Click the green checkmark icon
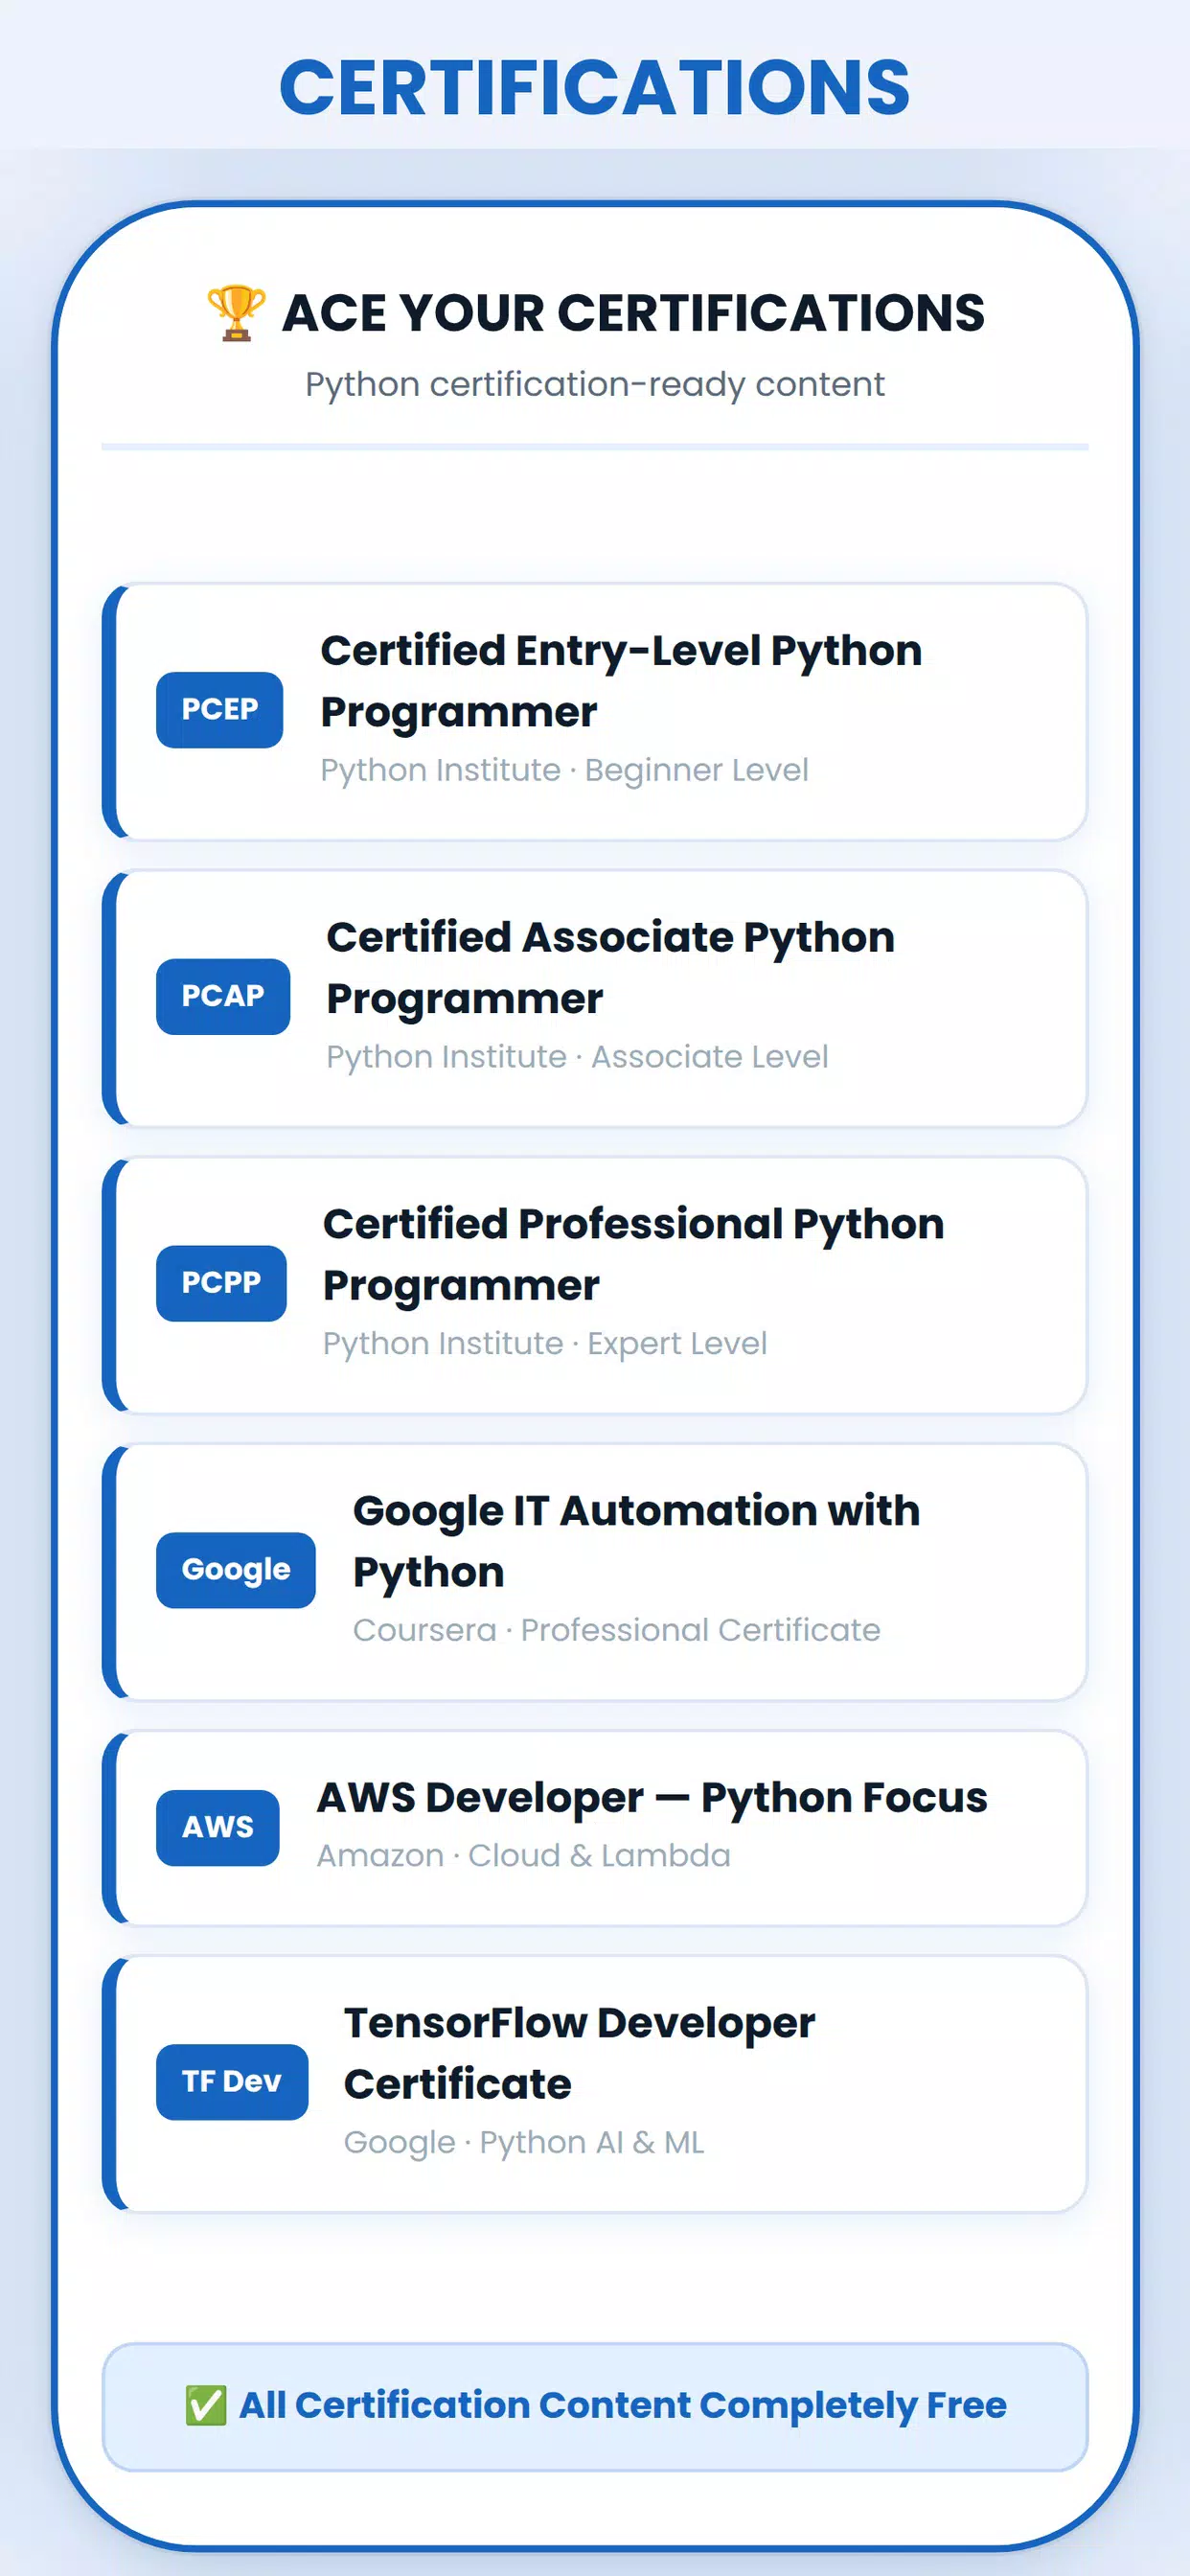 click(x=206, y=2406)
